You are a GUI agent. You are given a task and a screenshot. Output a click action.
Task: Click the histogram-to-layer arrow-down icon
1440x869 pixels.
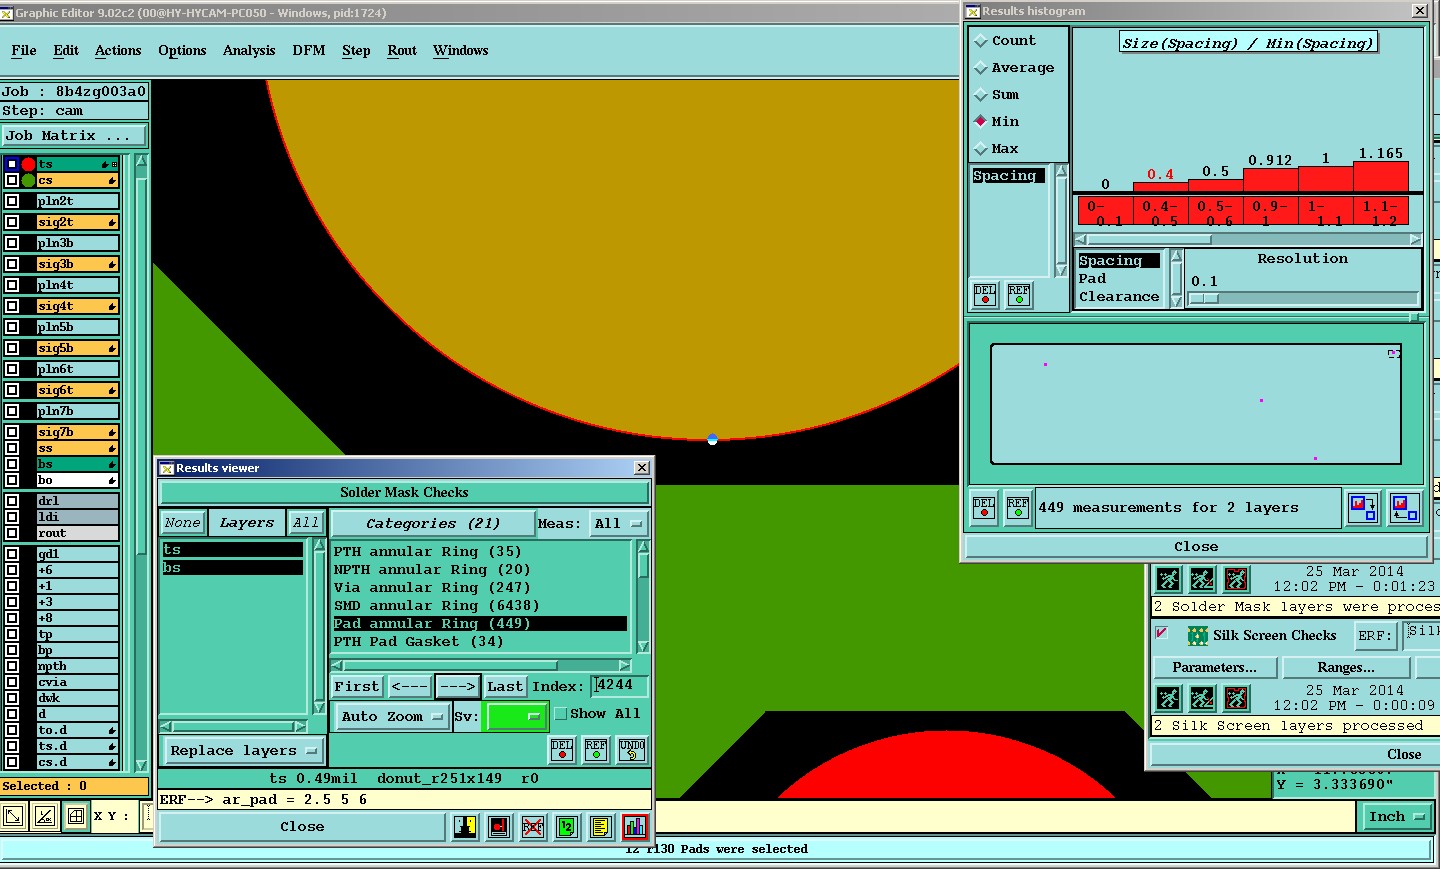(1362, 508)
